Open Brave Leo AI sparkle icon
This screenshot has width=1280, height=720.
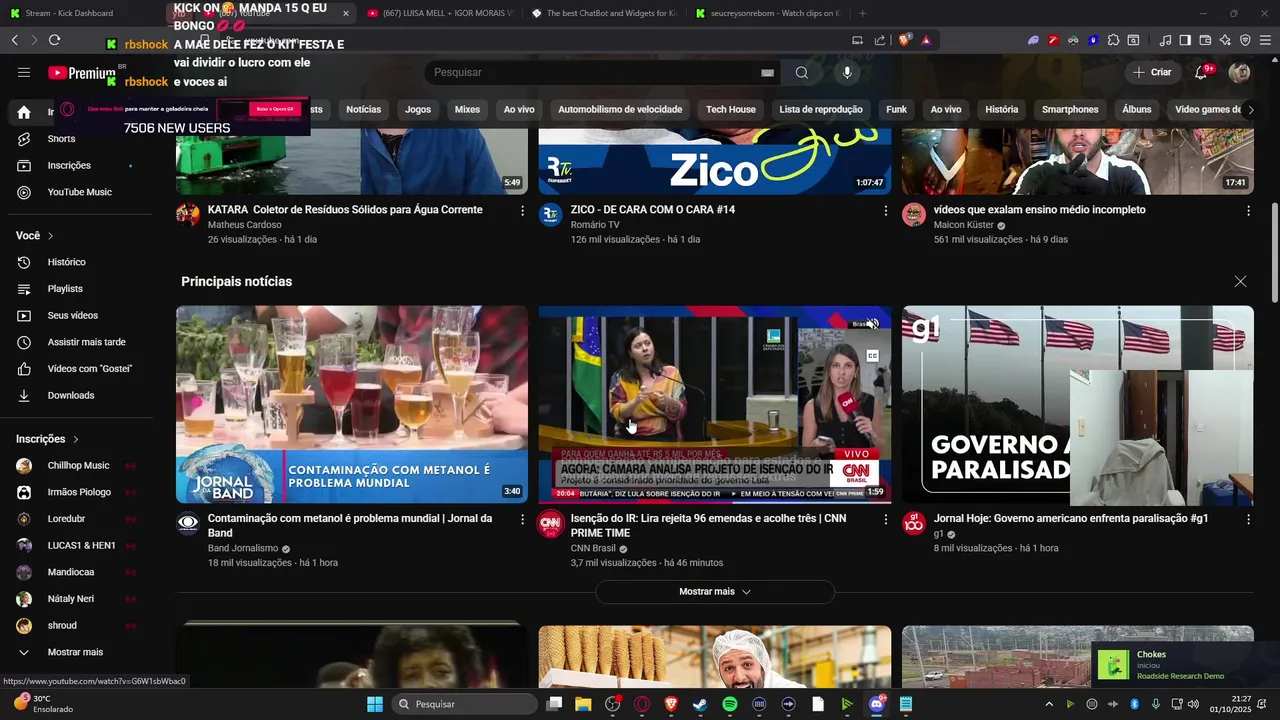click(x=1225, y=40)
